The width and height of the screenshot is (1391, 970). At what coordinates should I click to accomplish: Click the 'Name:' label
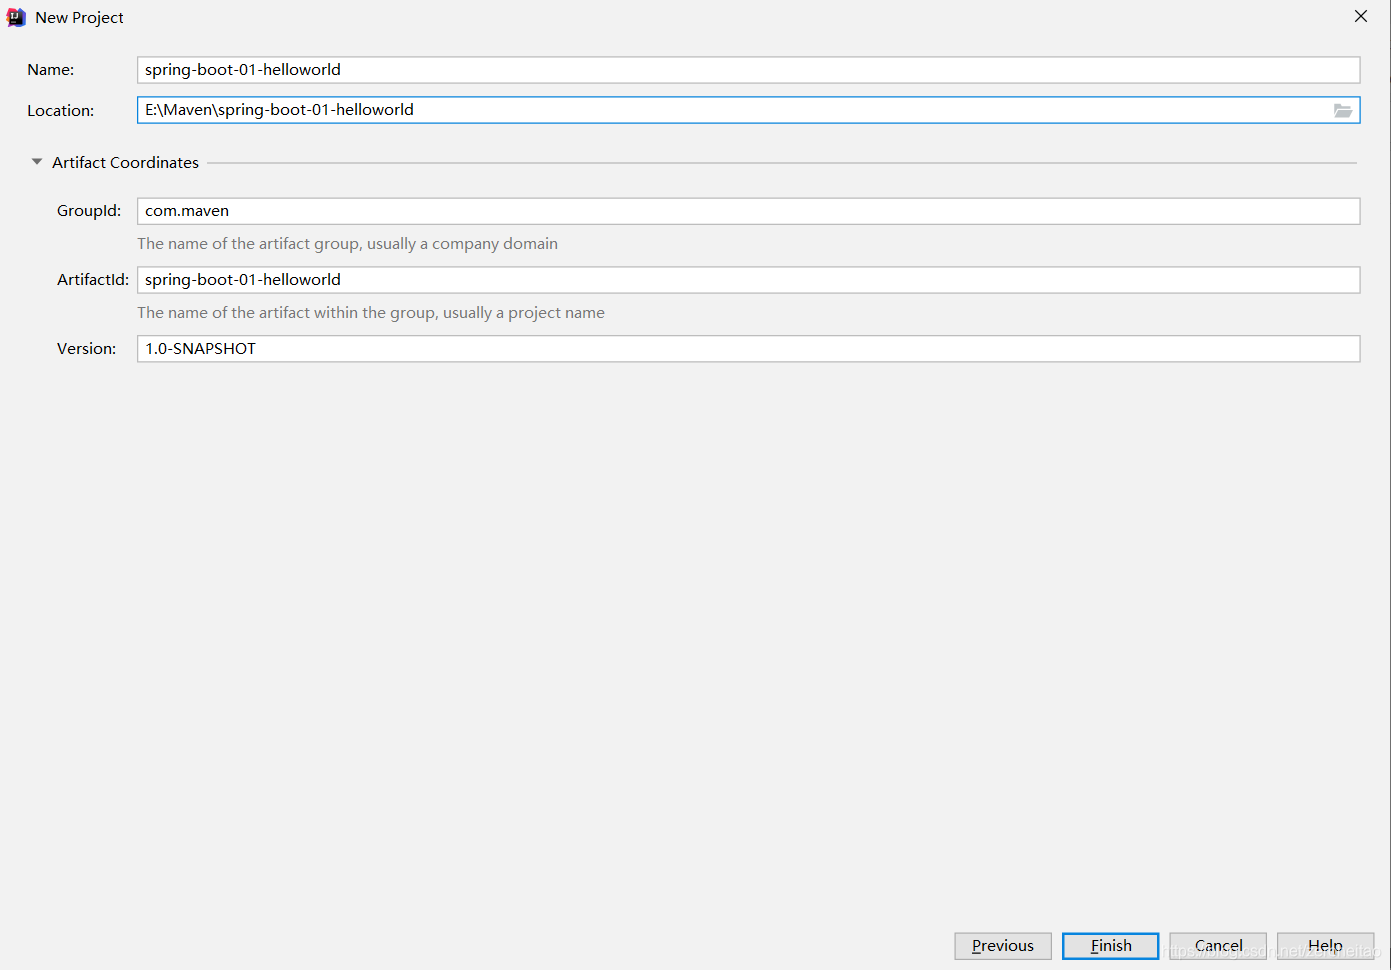pyautogui.click(x=51, y=70)
